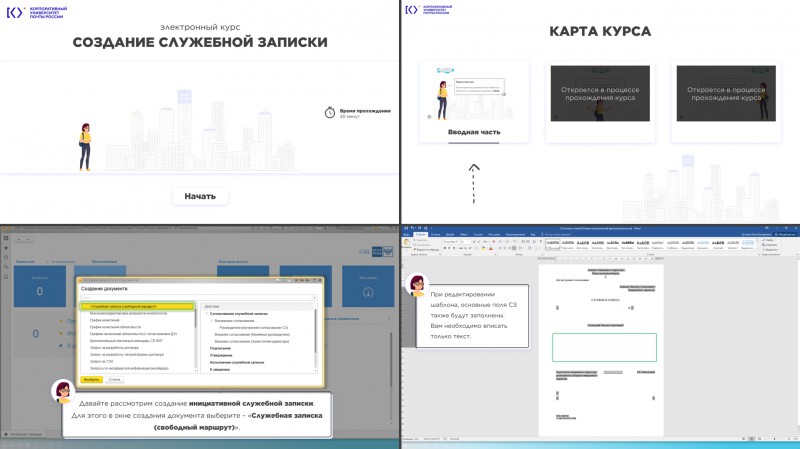Image resolution: width=800 pixels, height=449 pixels.
Task: Click Заменить in the Word editing group
Action: pyautogui.click(x=771, y=245)
